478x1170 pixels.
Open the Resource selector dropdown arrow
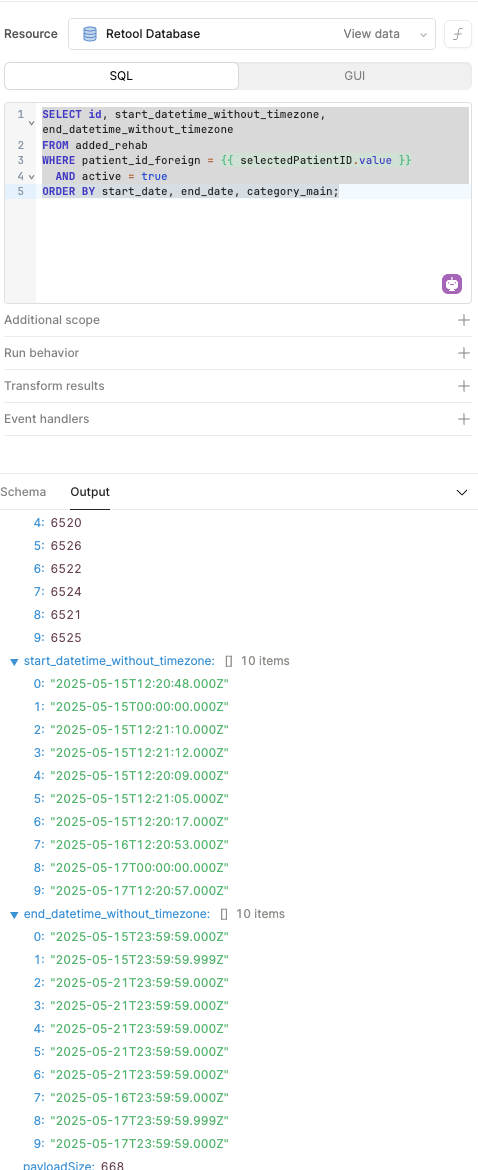click(424, 34)
